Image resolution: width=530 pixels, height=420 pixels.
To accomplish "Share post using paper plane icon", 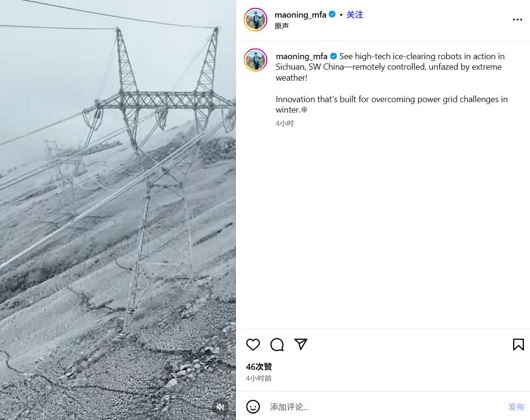I will [300, 344].
